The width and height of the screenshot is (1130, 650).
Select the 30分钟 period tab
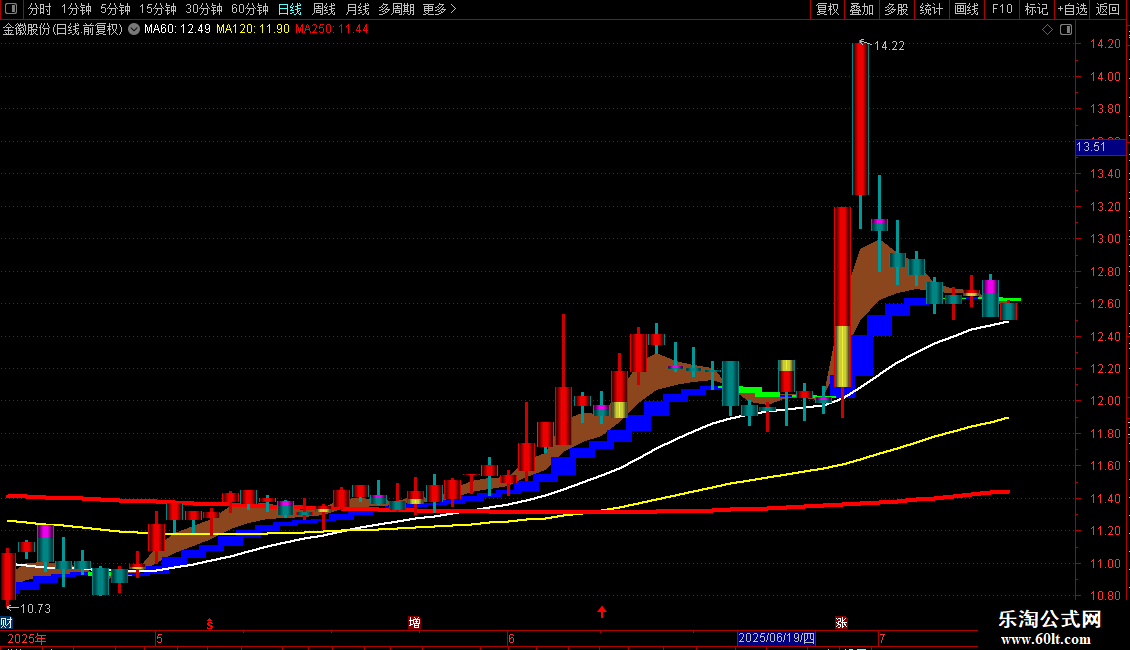coord(204,9)
